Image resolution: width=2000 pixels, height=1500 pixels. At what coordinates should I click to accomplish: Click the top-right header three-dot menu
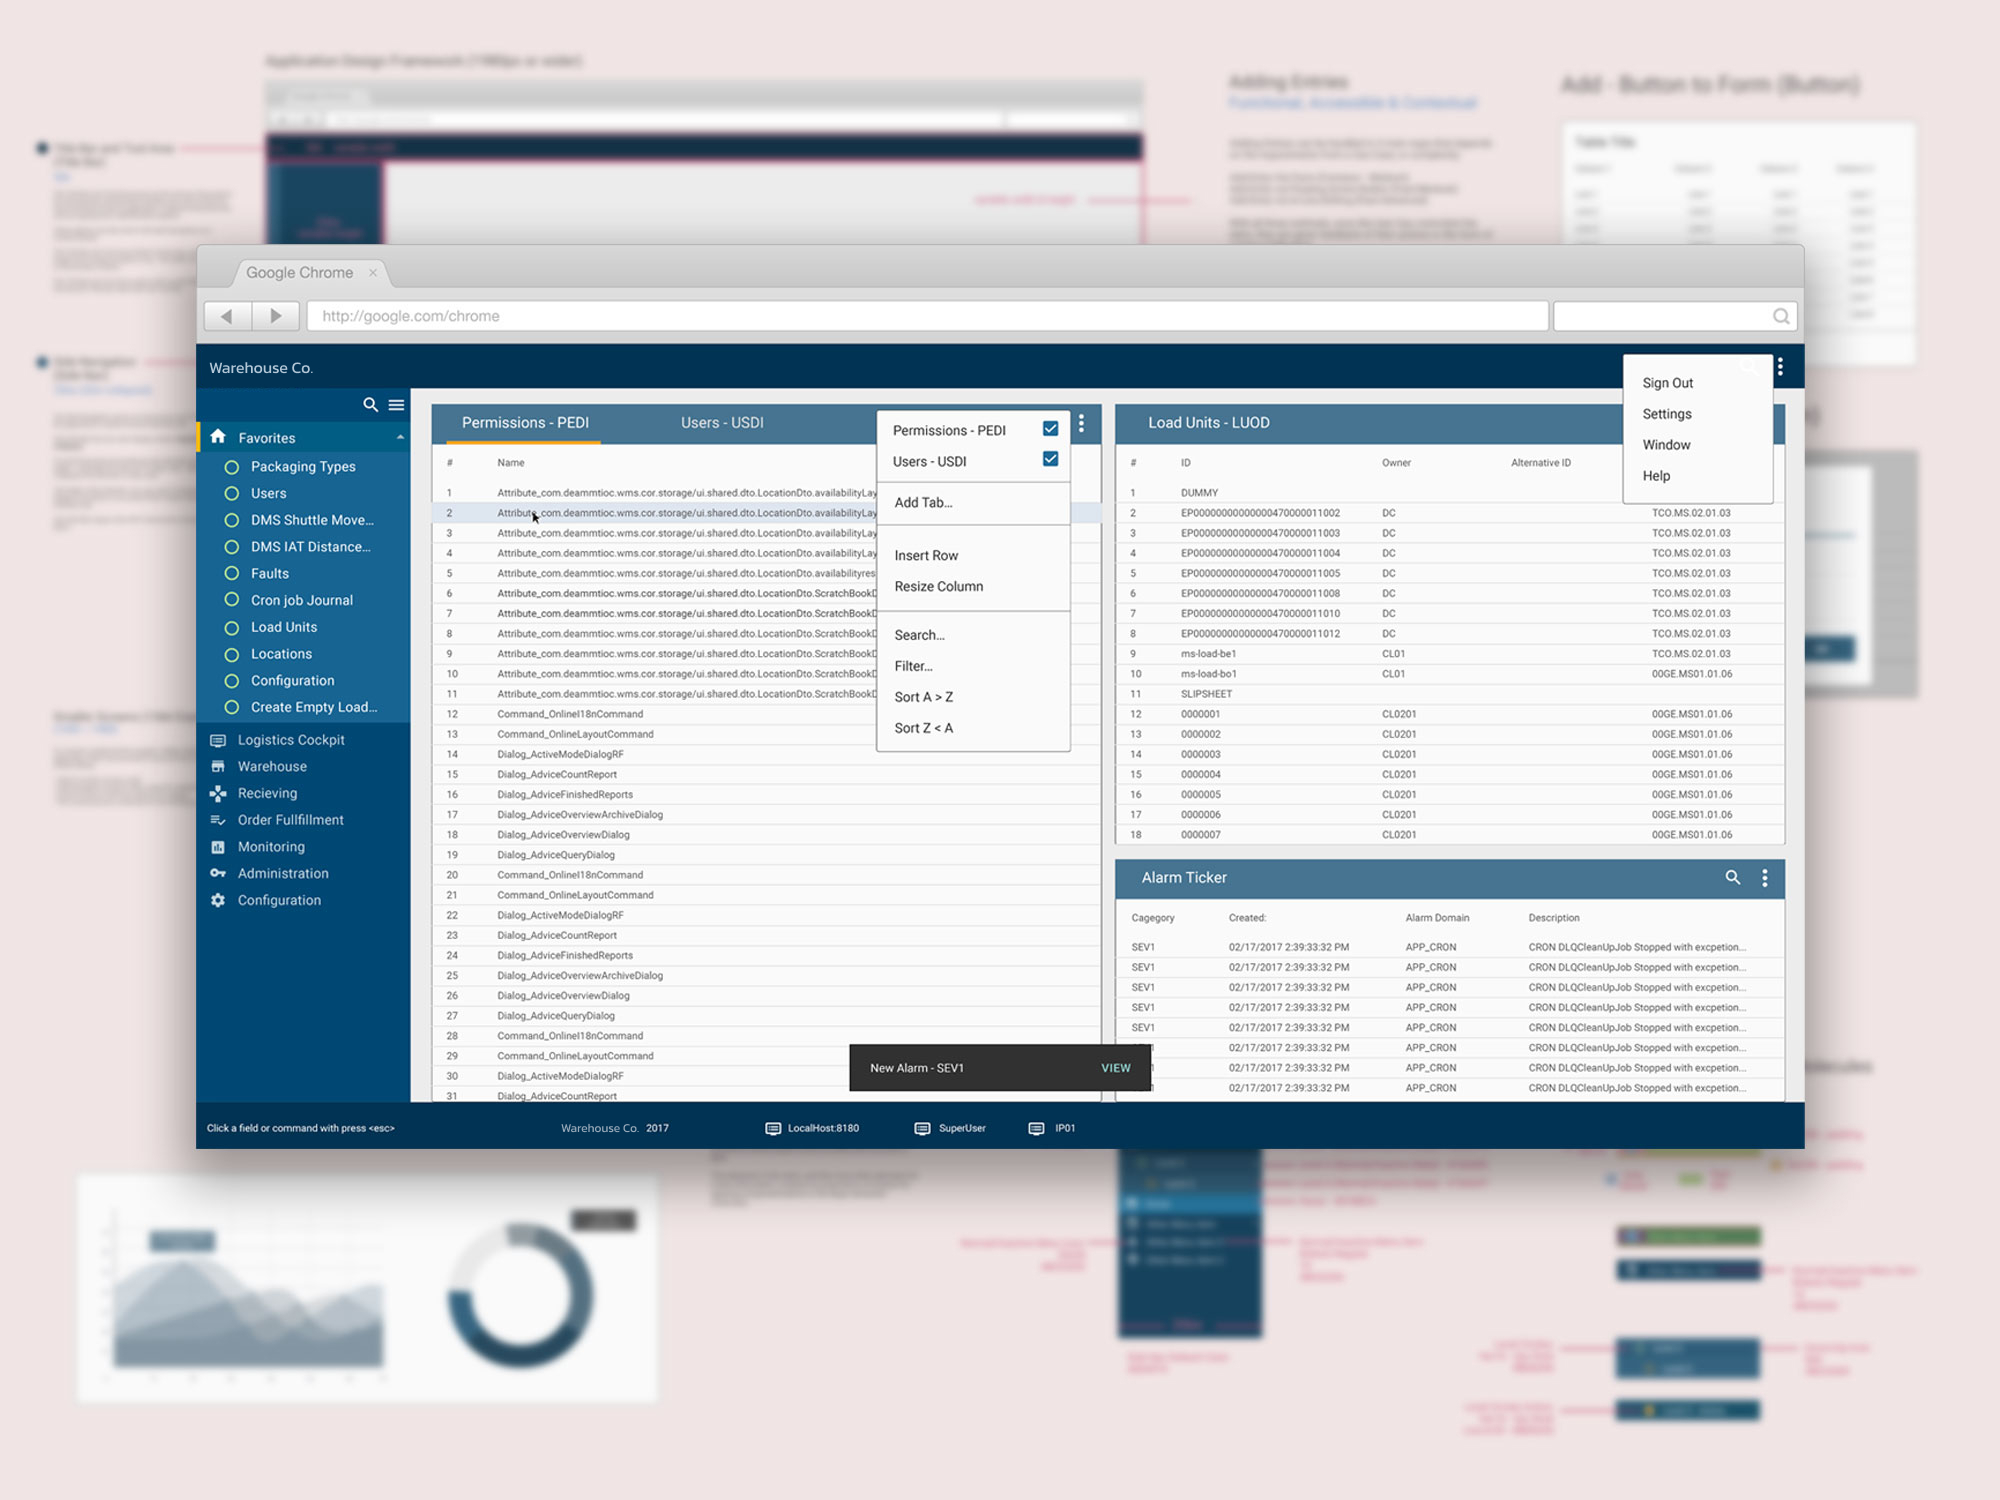tap(1780, 367)
